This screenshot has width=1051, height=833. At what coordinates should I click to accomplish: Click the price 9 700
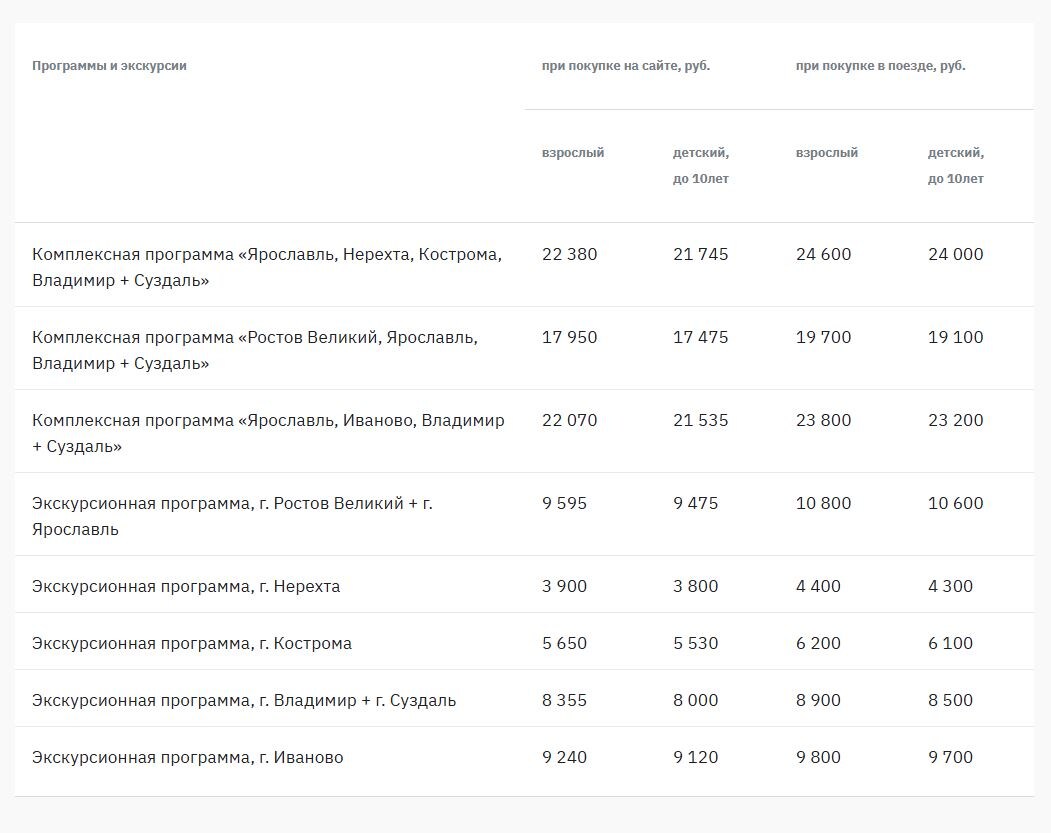coord(950,757)
